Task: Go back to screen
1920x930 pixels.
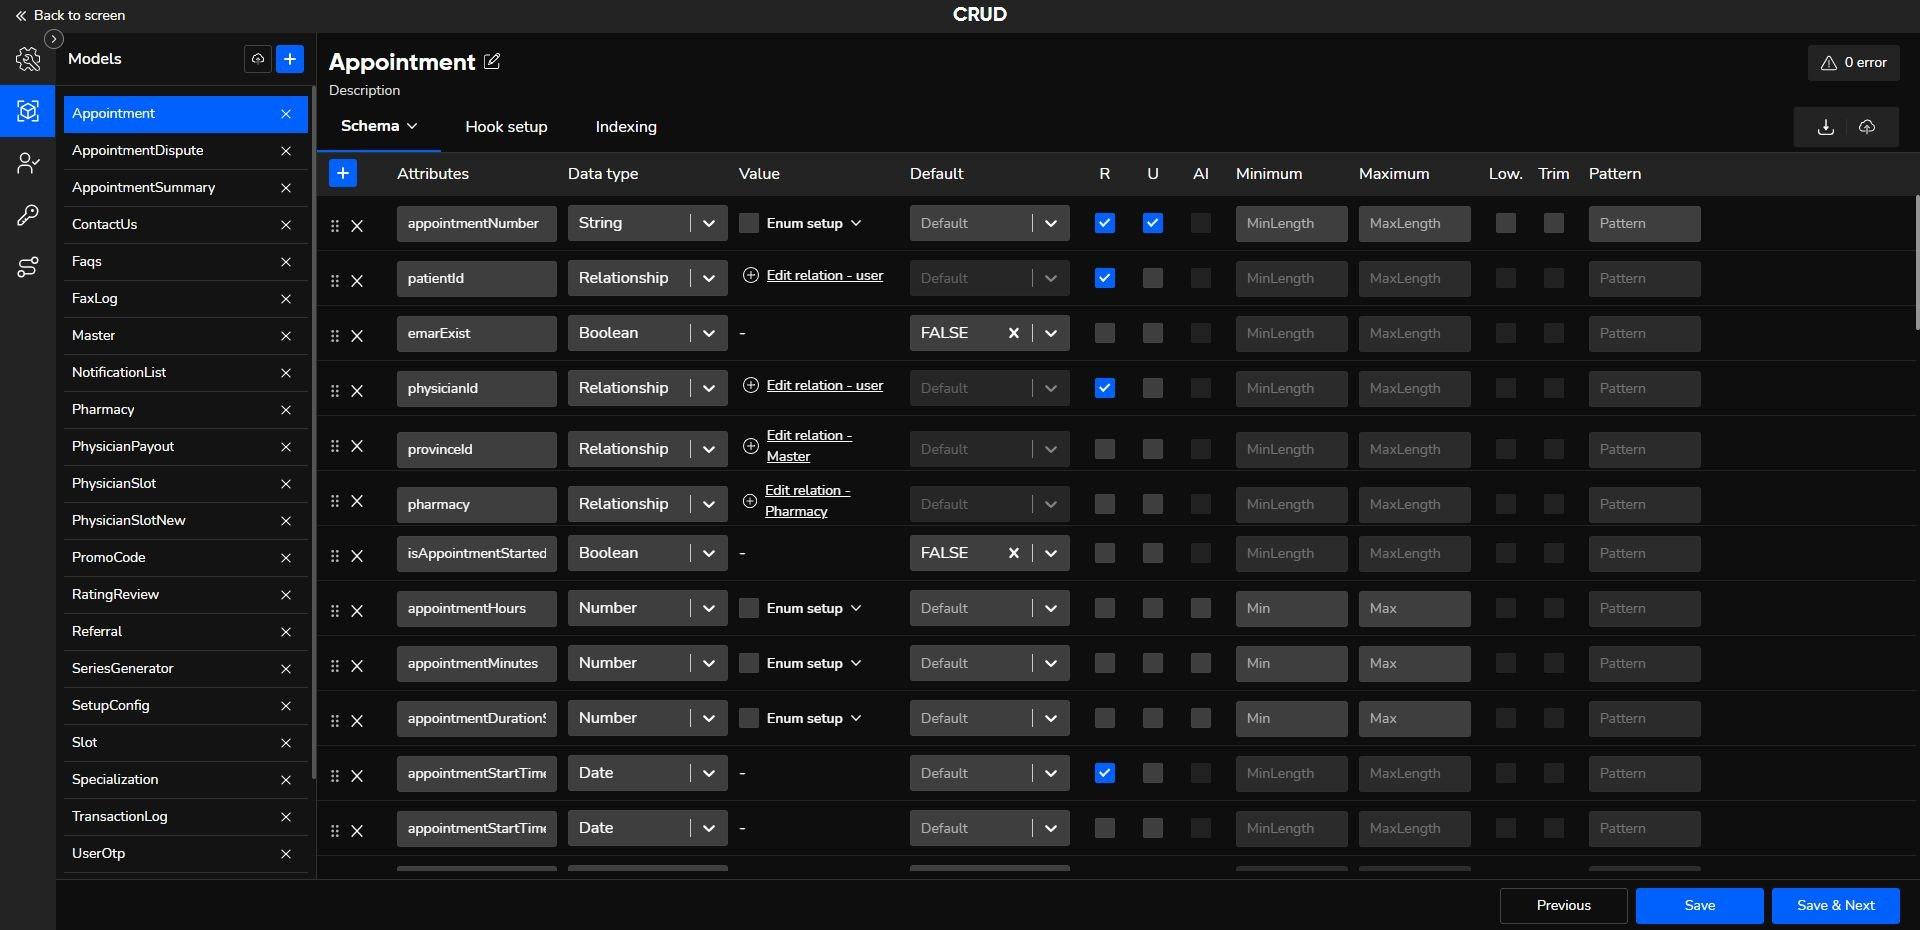Action: click(x=70, y=15)
